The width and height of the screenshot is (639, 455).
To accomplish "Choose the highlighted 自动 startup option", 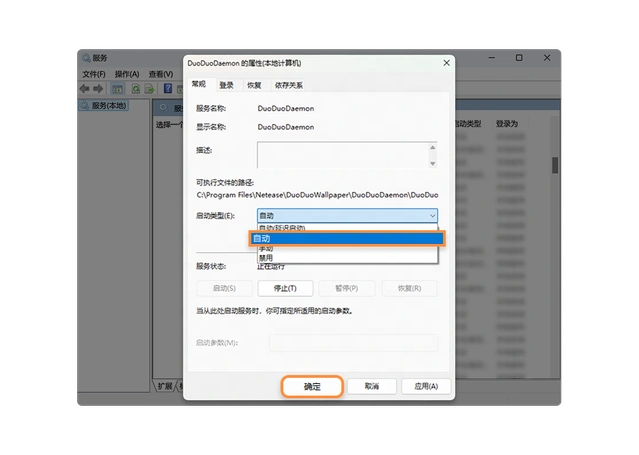I will (345, 238).
